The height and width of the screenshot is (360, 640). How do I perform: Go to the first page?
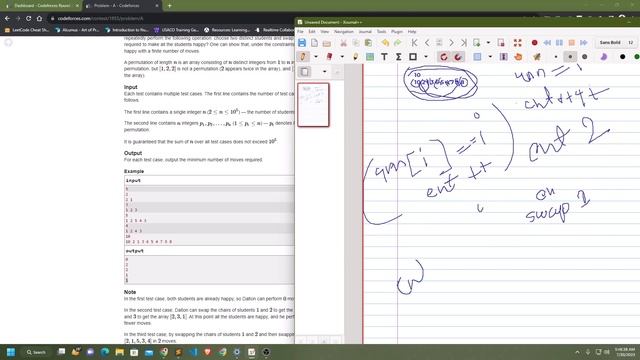414,42
